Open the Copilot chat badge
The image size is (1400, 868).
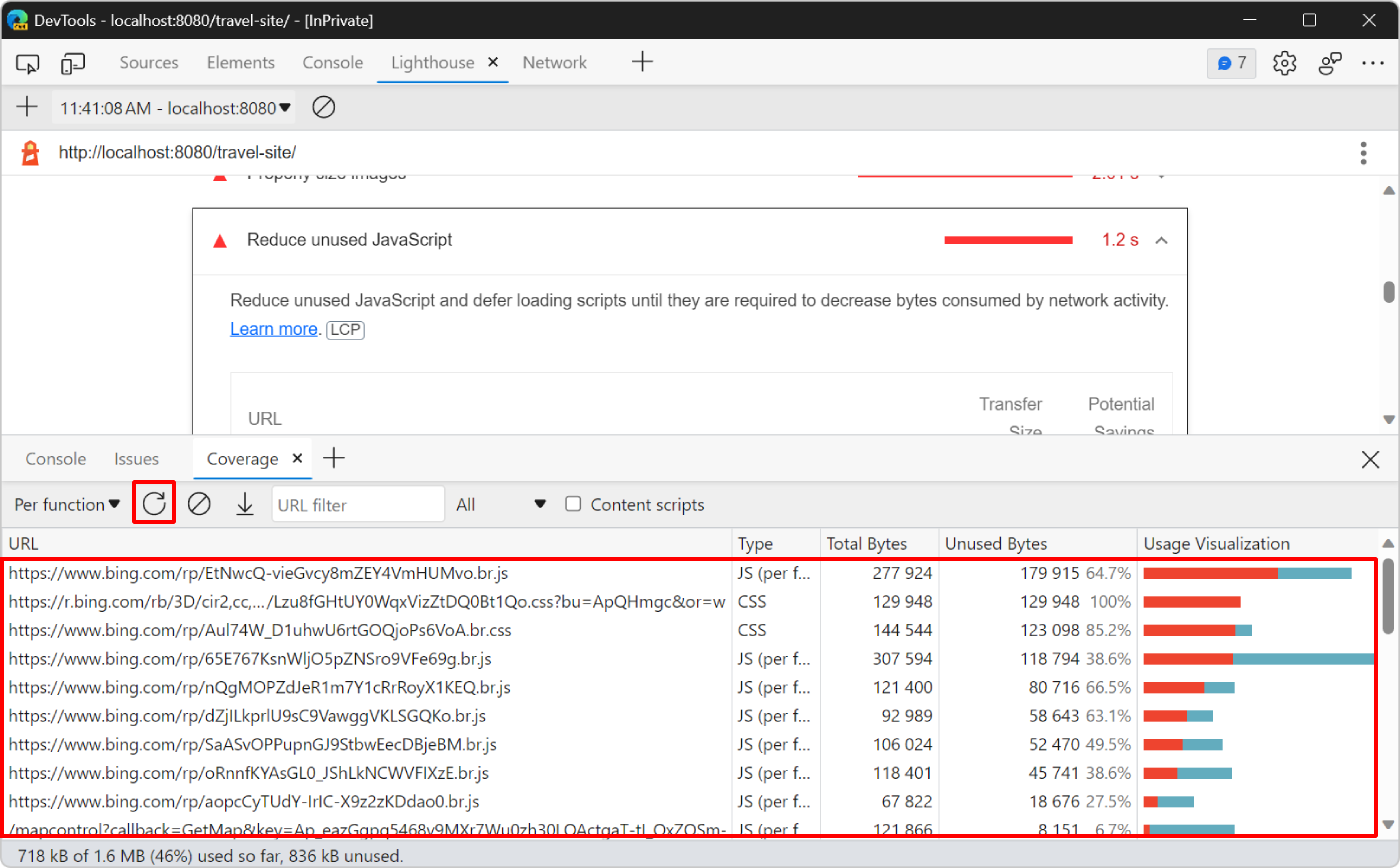1231,62
